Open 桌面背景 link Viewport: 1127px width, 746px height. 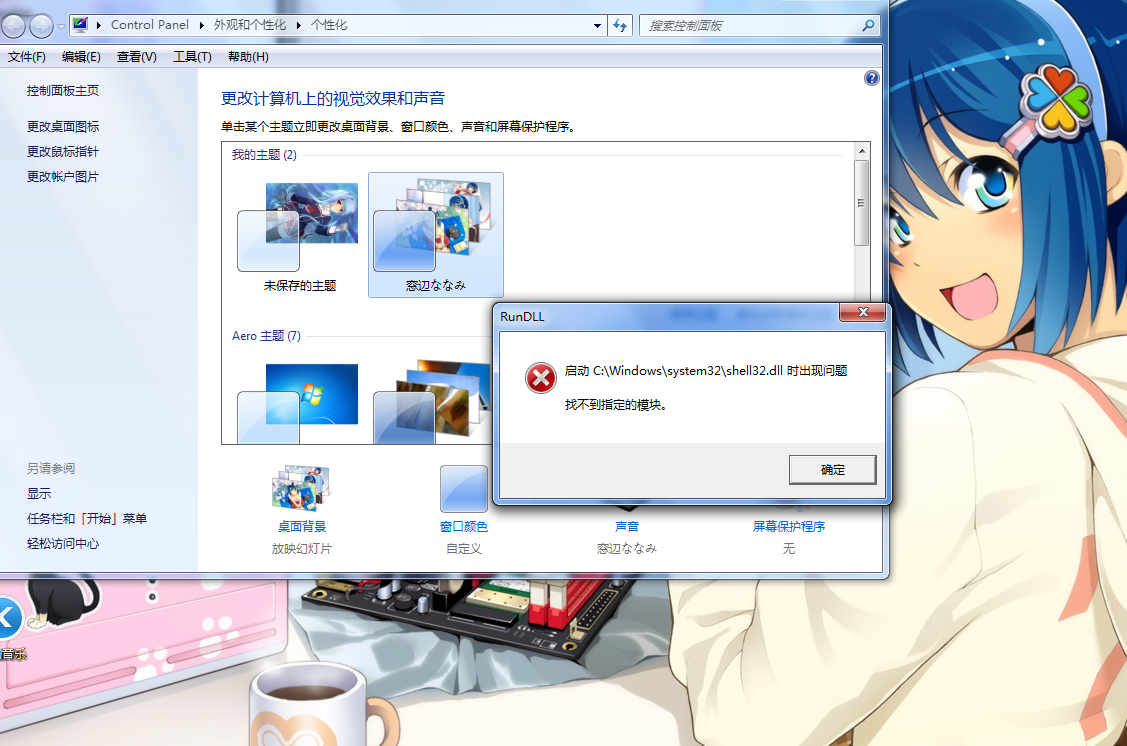[302, 527]
